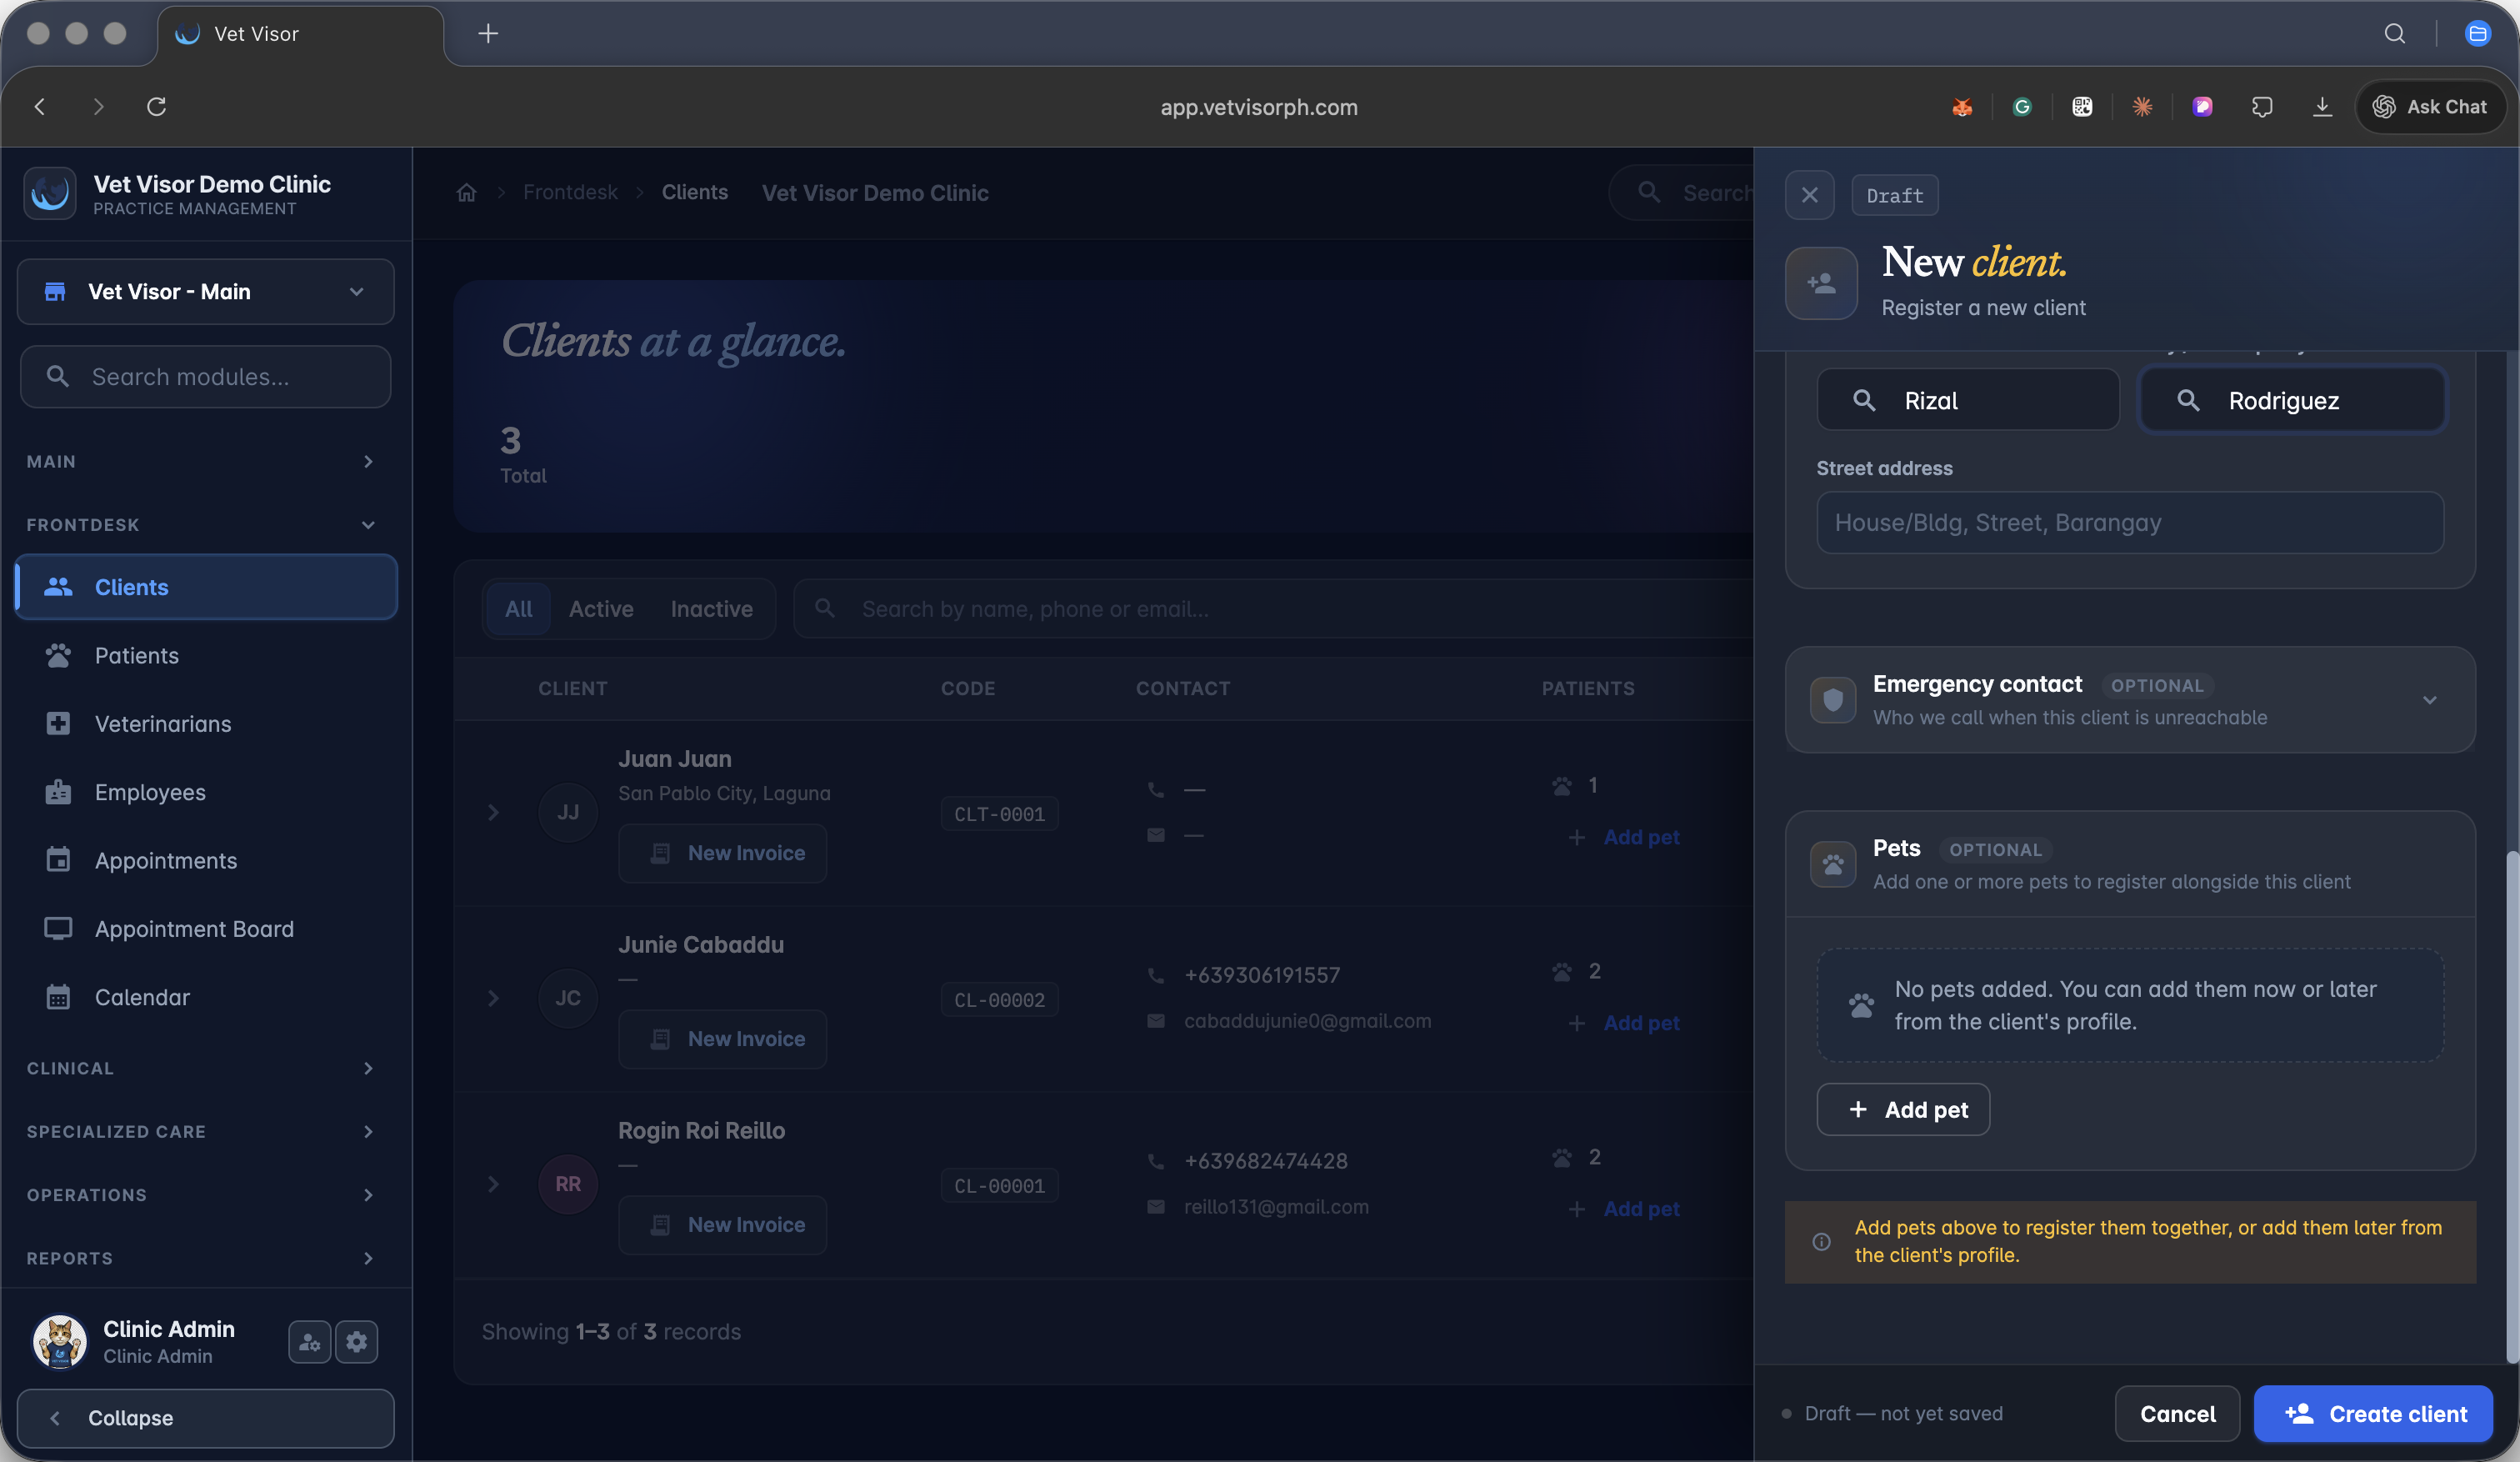Click the blue tab-groups icon in title bar
The image size is (2520, 1462).
(x=2478, y=34)
